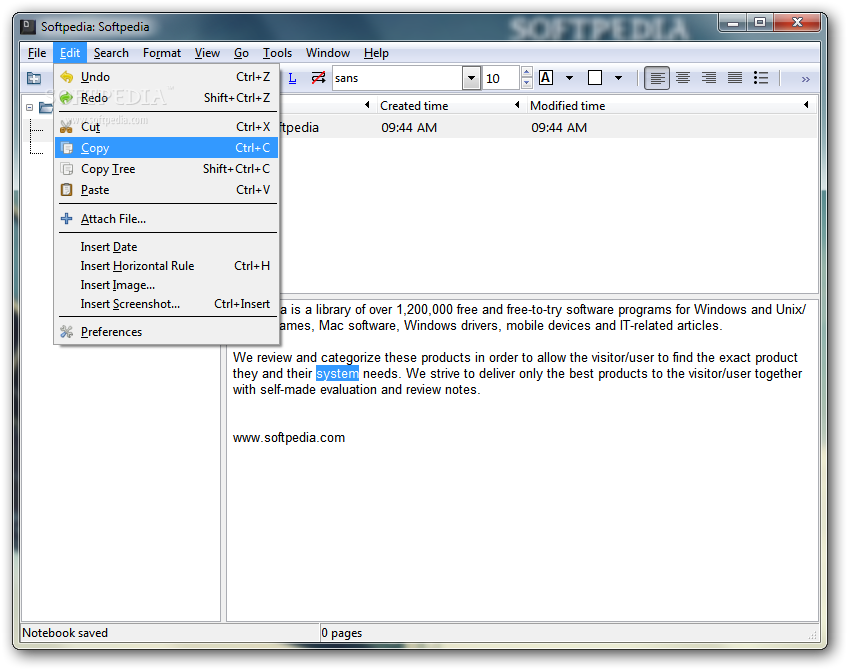This screenshot has height=670, width=848.
Task: Click sort arrow beside Modified time
Action: coord(517,105)
